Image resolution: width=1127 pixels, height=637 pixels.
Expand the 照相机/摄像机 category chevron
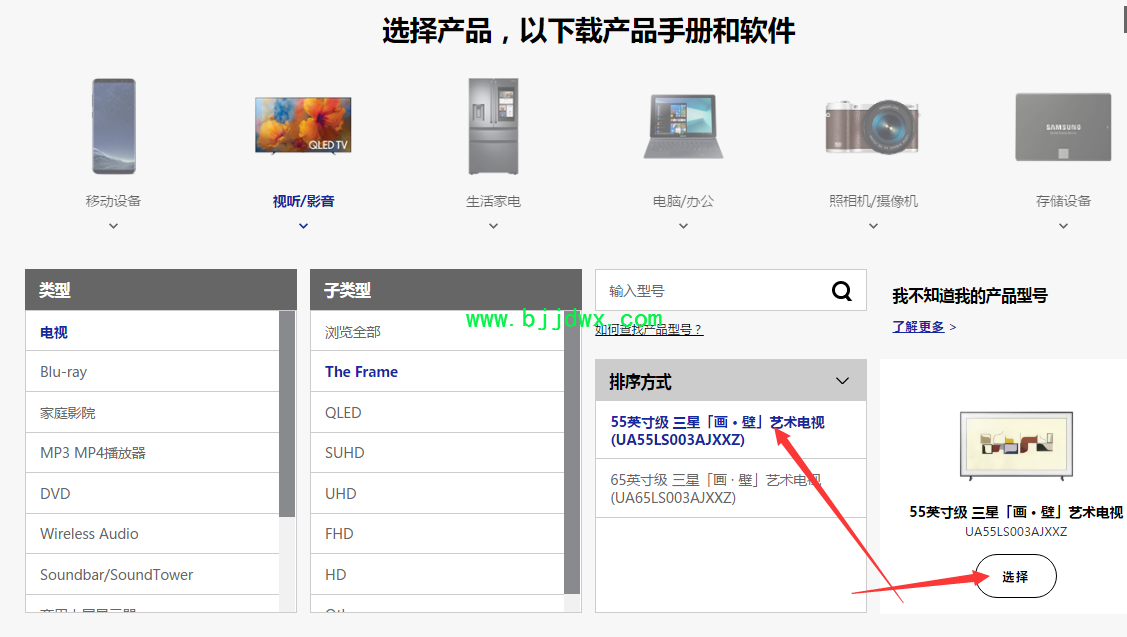pyautogui.click(x=873, y=226)
